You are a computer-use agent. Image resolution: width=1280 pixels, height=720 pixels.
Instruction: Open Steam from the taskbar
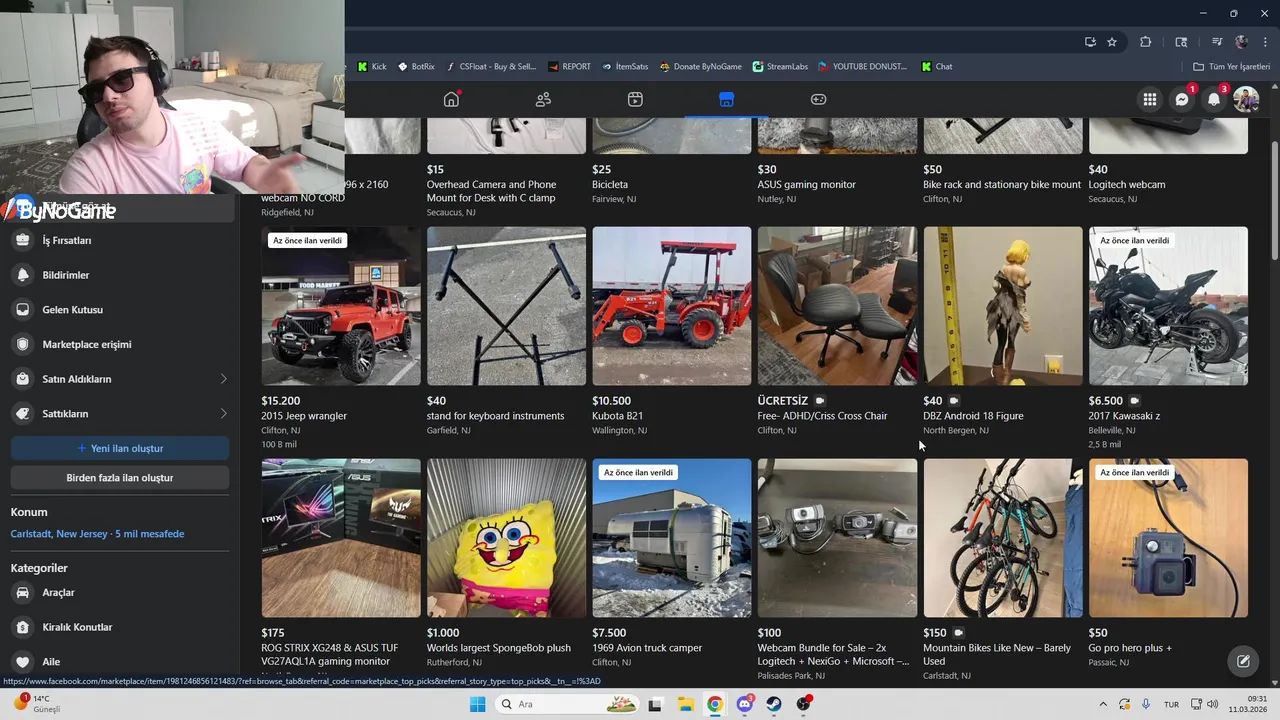[x=774, y=704]
